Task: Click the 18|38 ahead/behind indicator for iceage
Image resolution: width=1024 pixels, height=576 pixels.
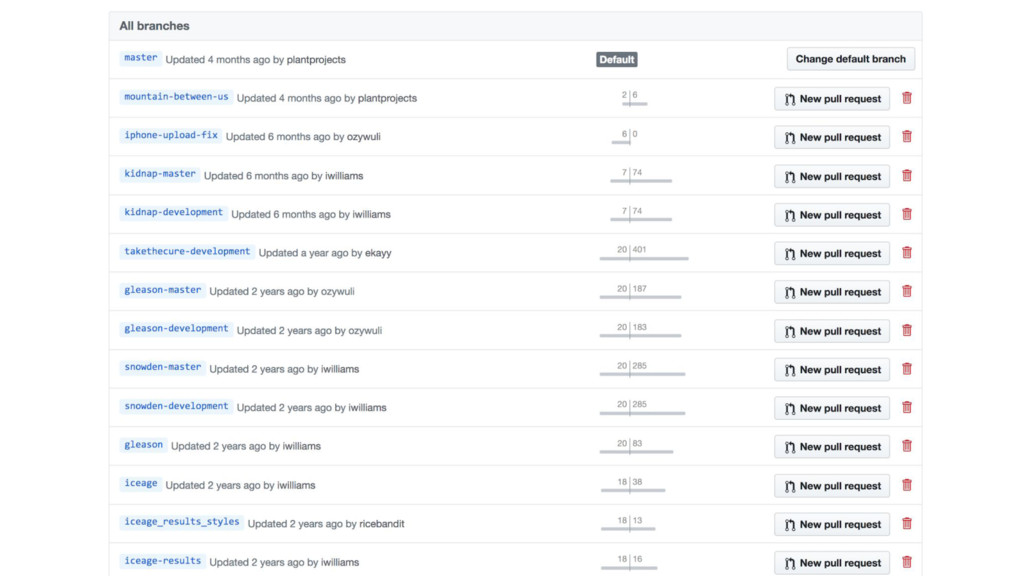Action: point(633,485)
